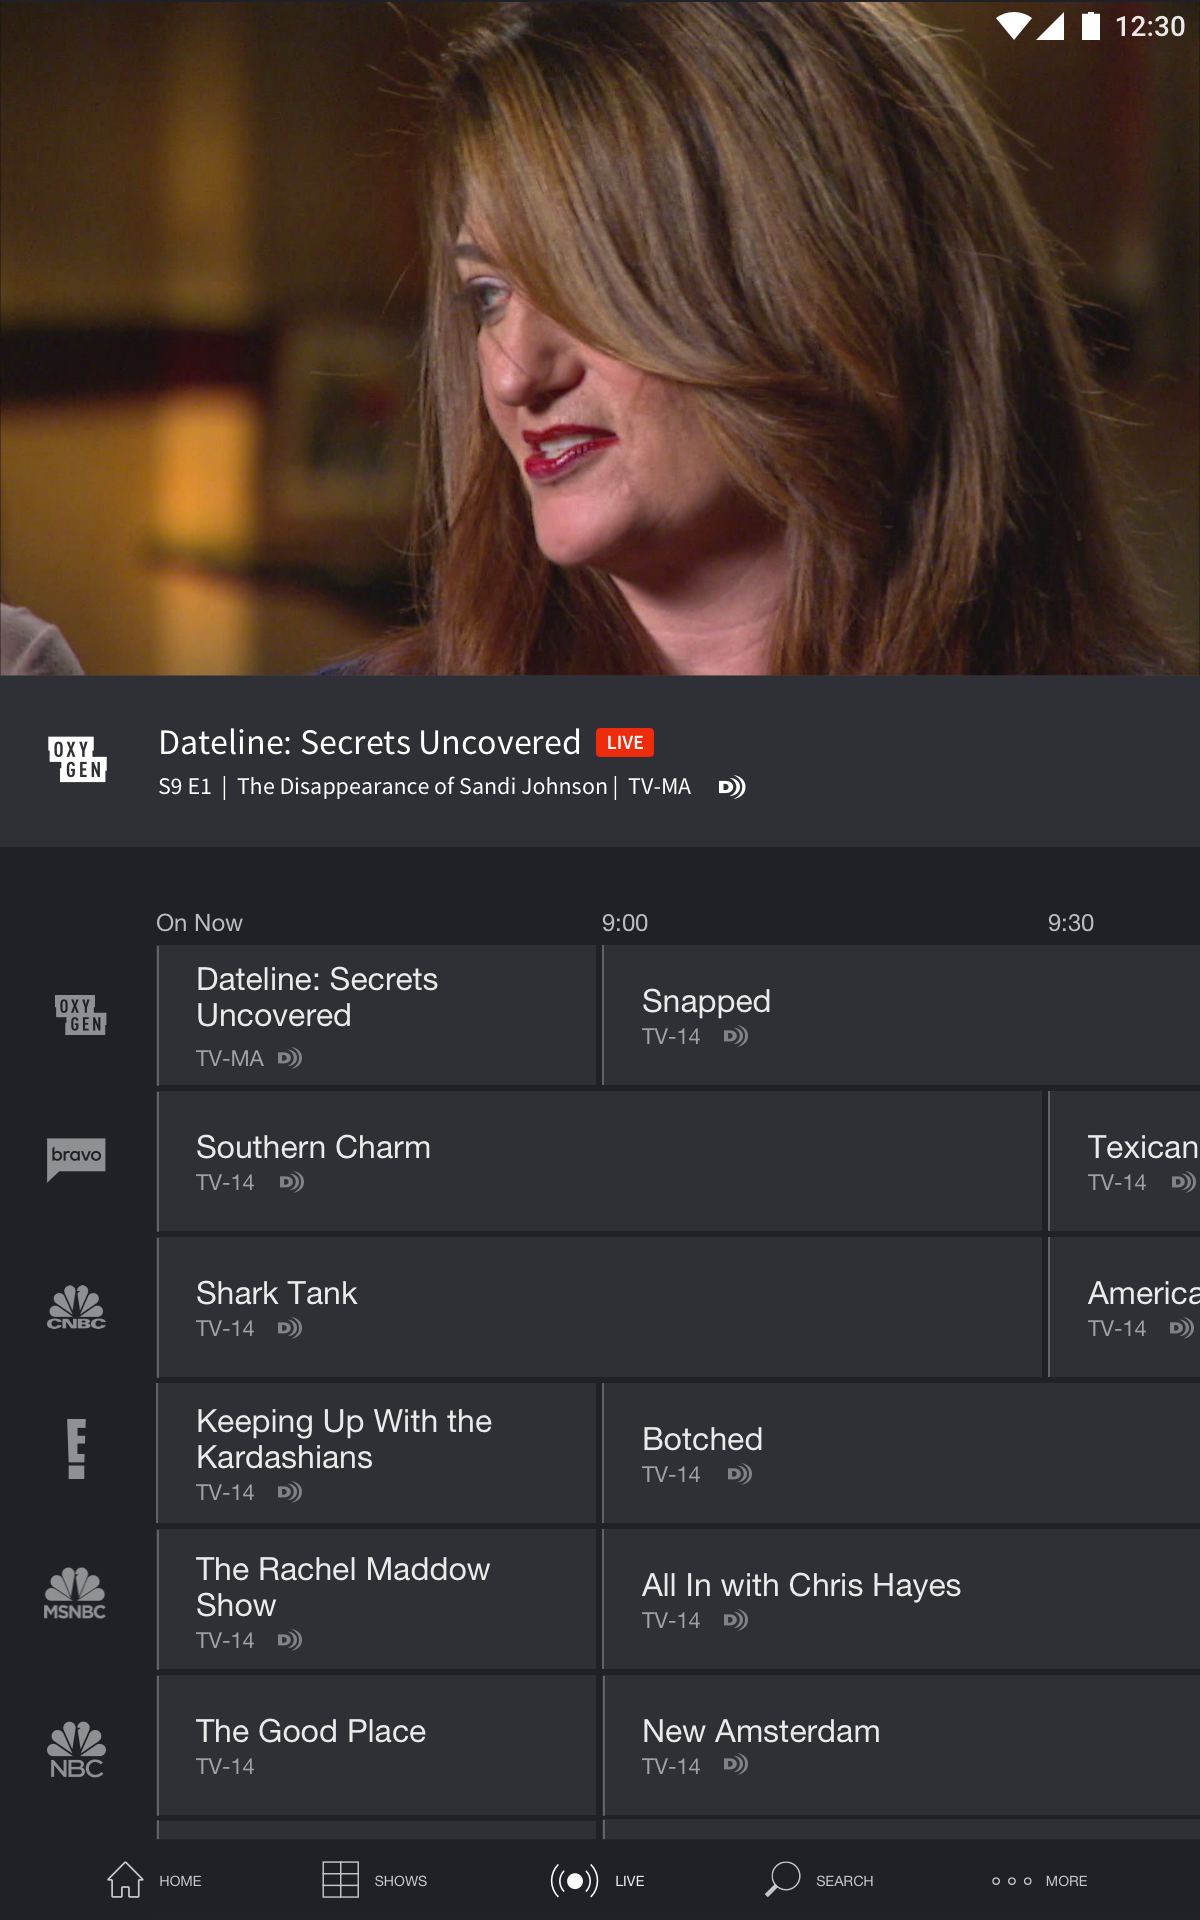Select the Shark Tank program tile
This screenshot has height=1920, width=1200.
[x=599, y=1308]
